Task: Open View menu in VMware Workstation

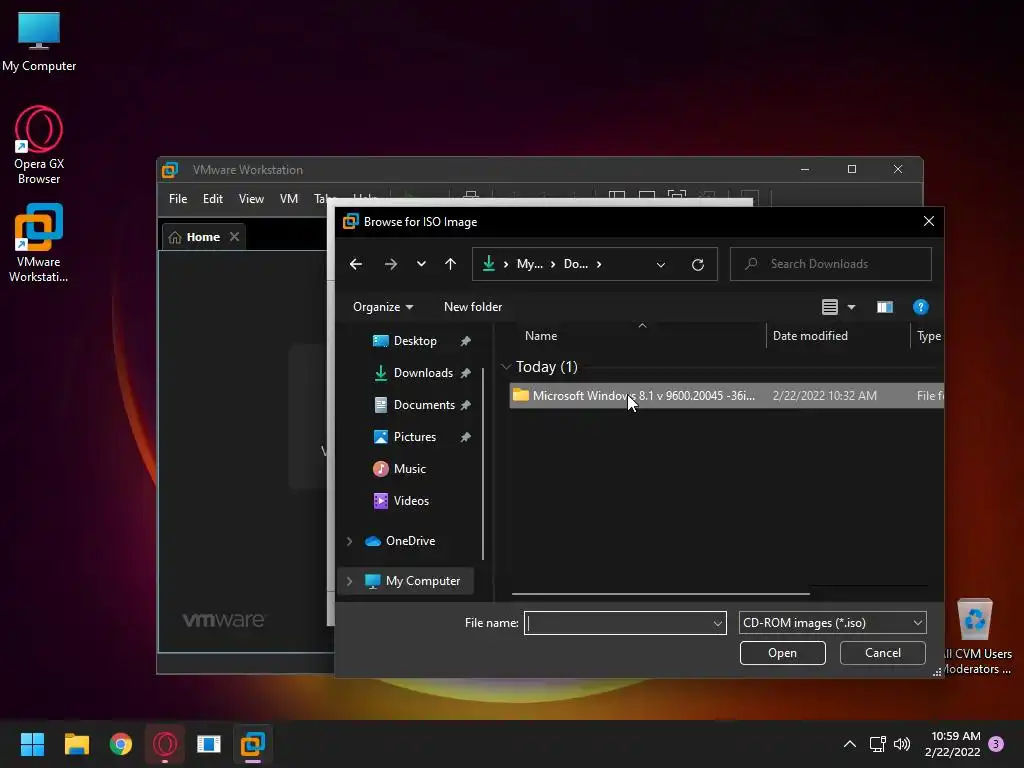Action: click(251, 199)
